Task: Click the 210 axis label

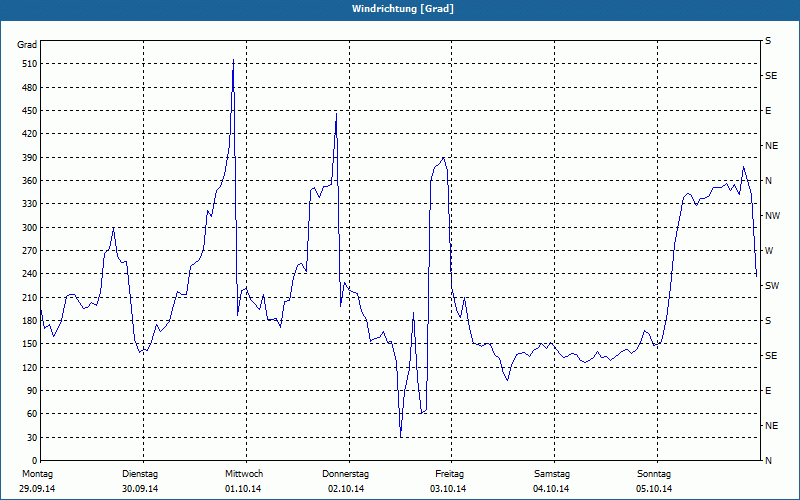Action: [x=30, y=297]
